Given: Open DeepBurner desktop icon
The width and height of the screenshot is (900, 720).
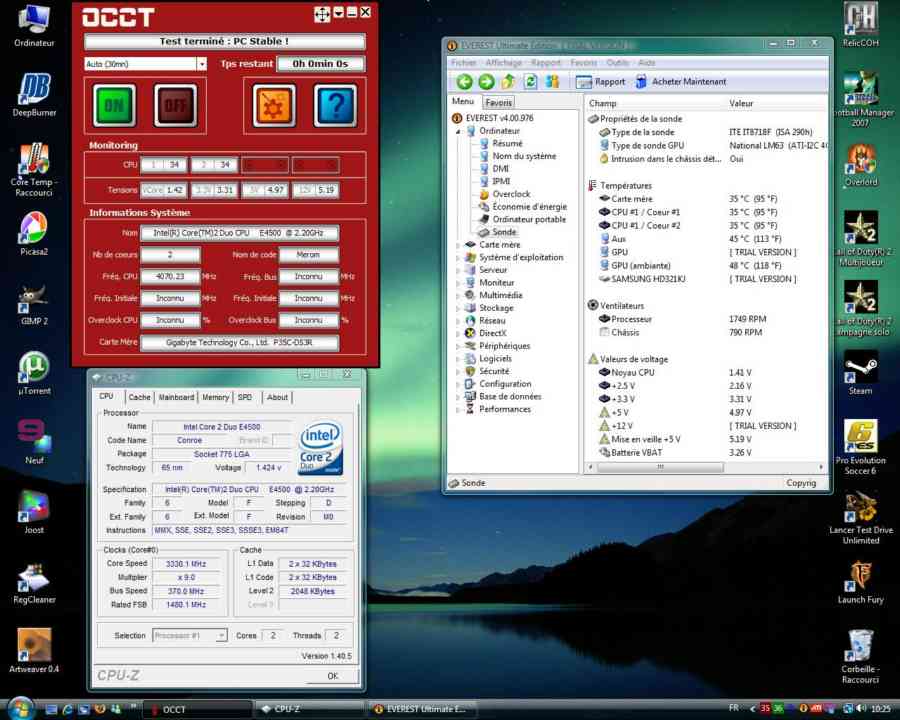Looking at the screenshot, I should click(x=34, y=95).
